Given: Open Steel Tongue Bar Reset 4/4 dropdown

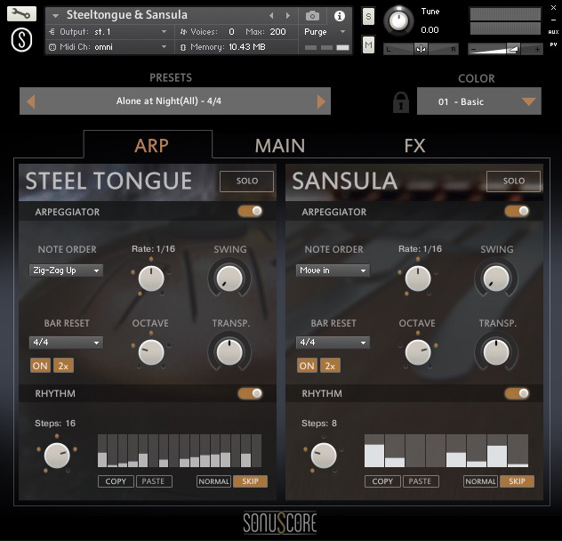Looking at the screenshot, I should (66, 342).
